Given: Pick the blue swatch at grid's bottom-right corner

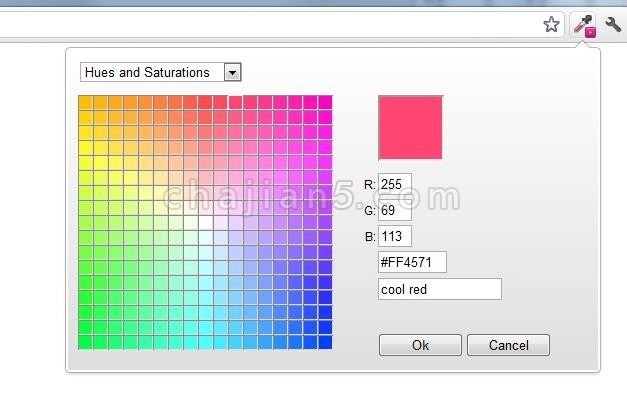Looking at the screenshot, I should coord(325,342).
